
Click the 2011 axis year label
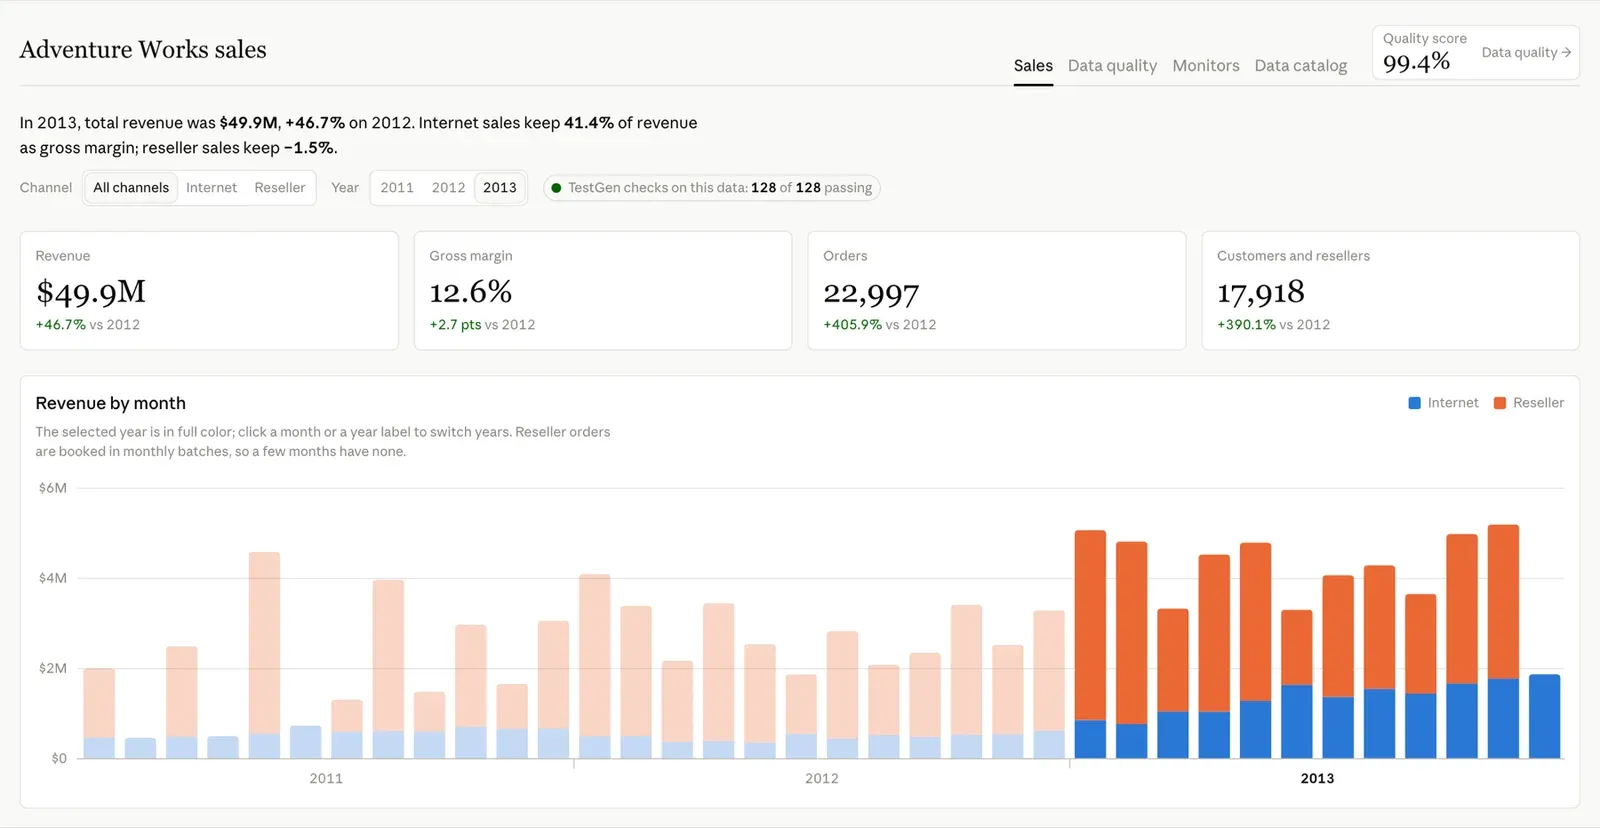pos(326,778)
